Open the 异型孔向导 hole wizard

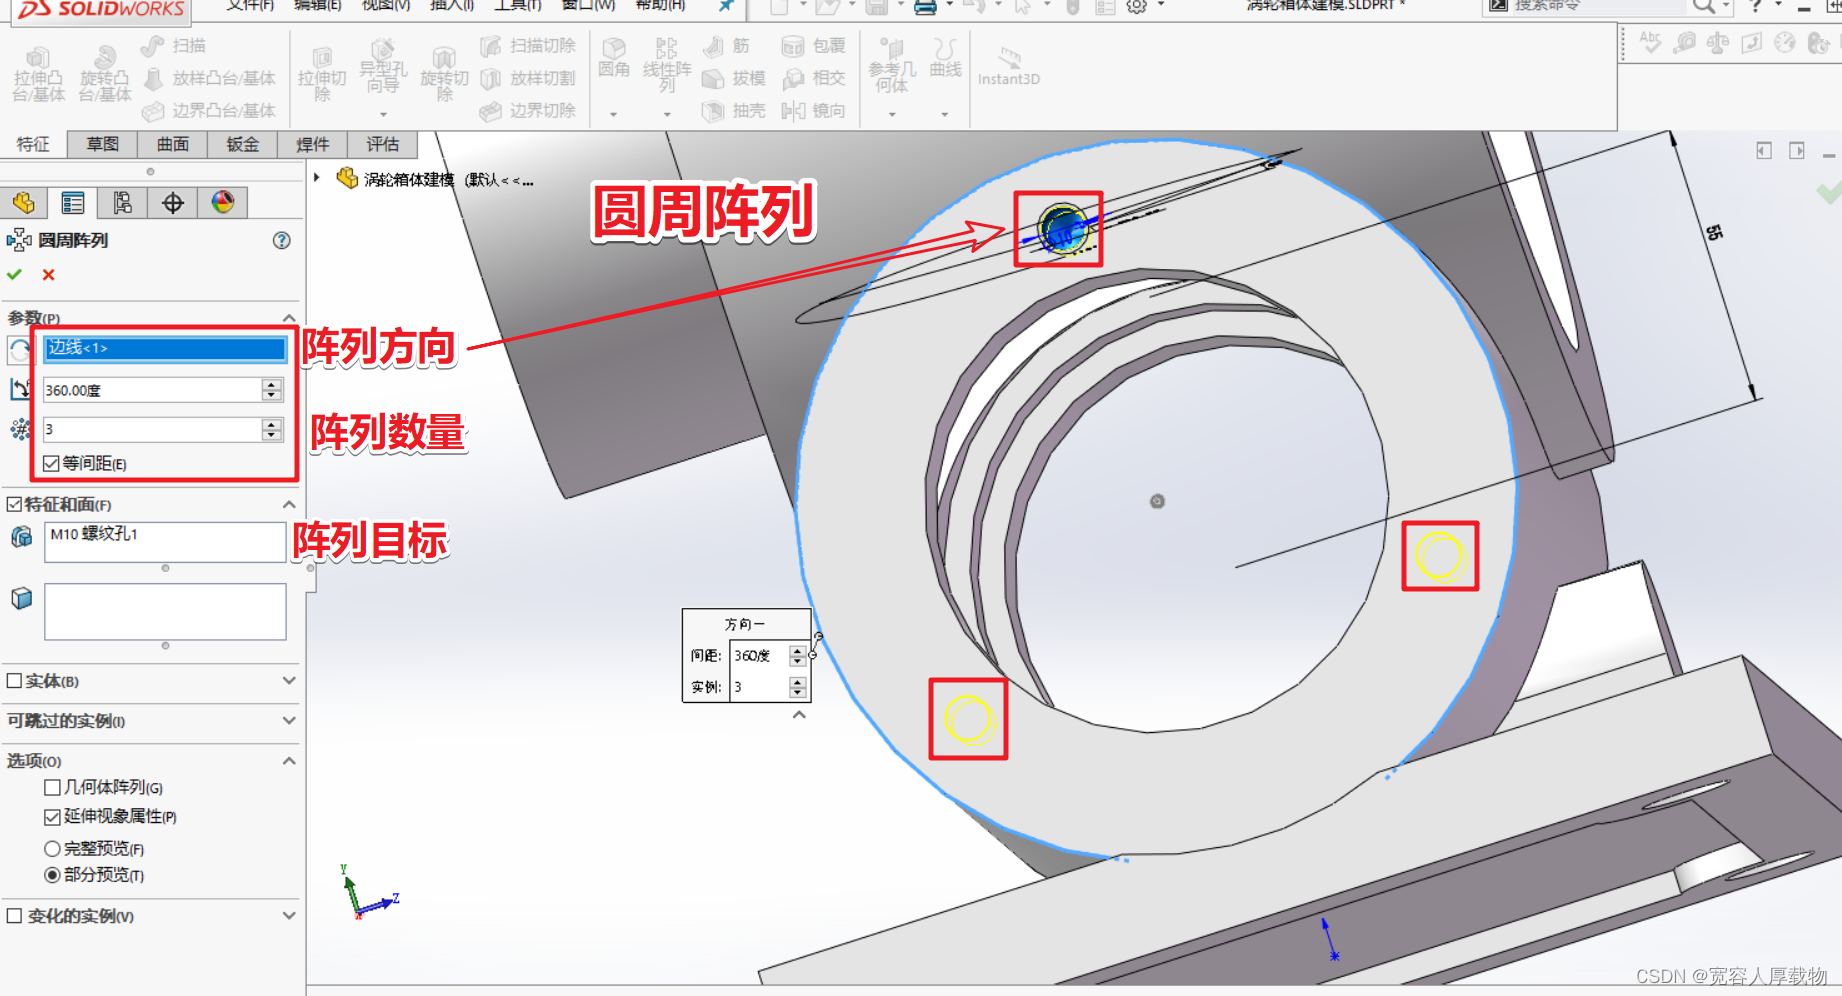click(x=383, y=68)
